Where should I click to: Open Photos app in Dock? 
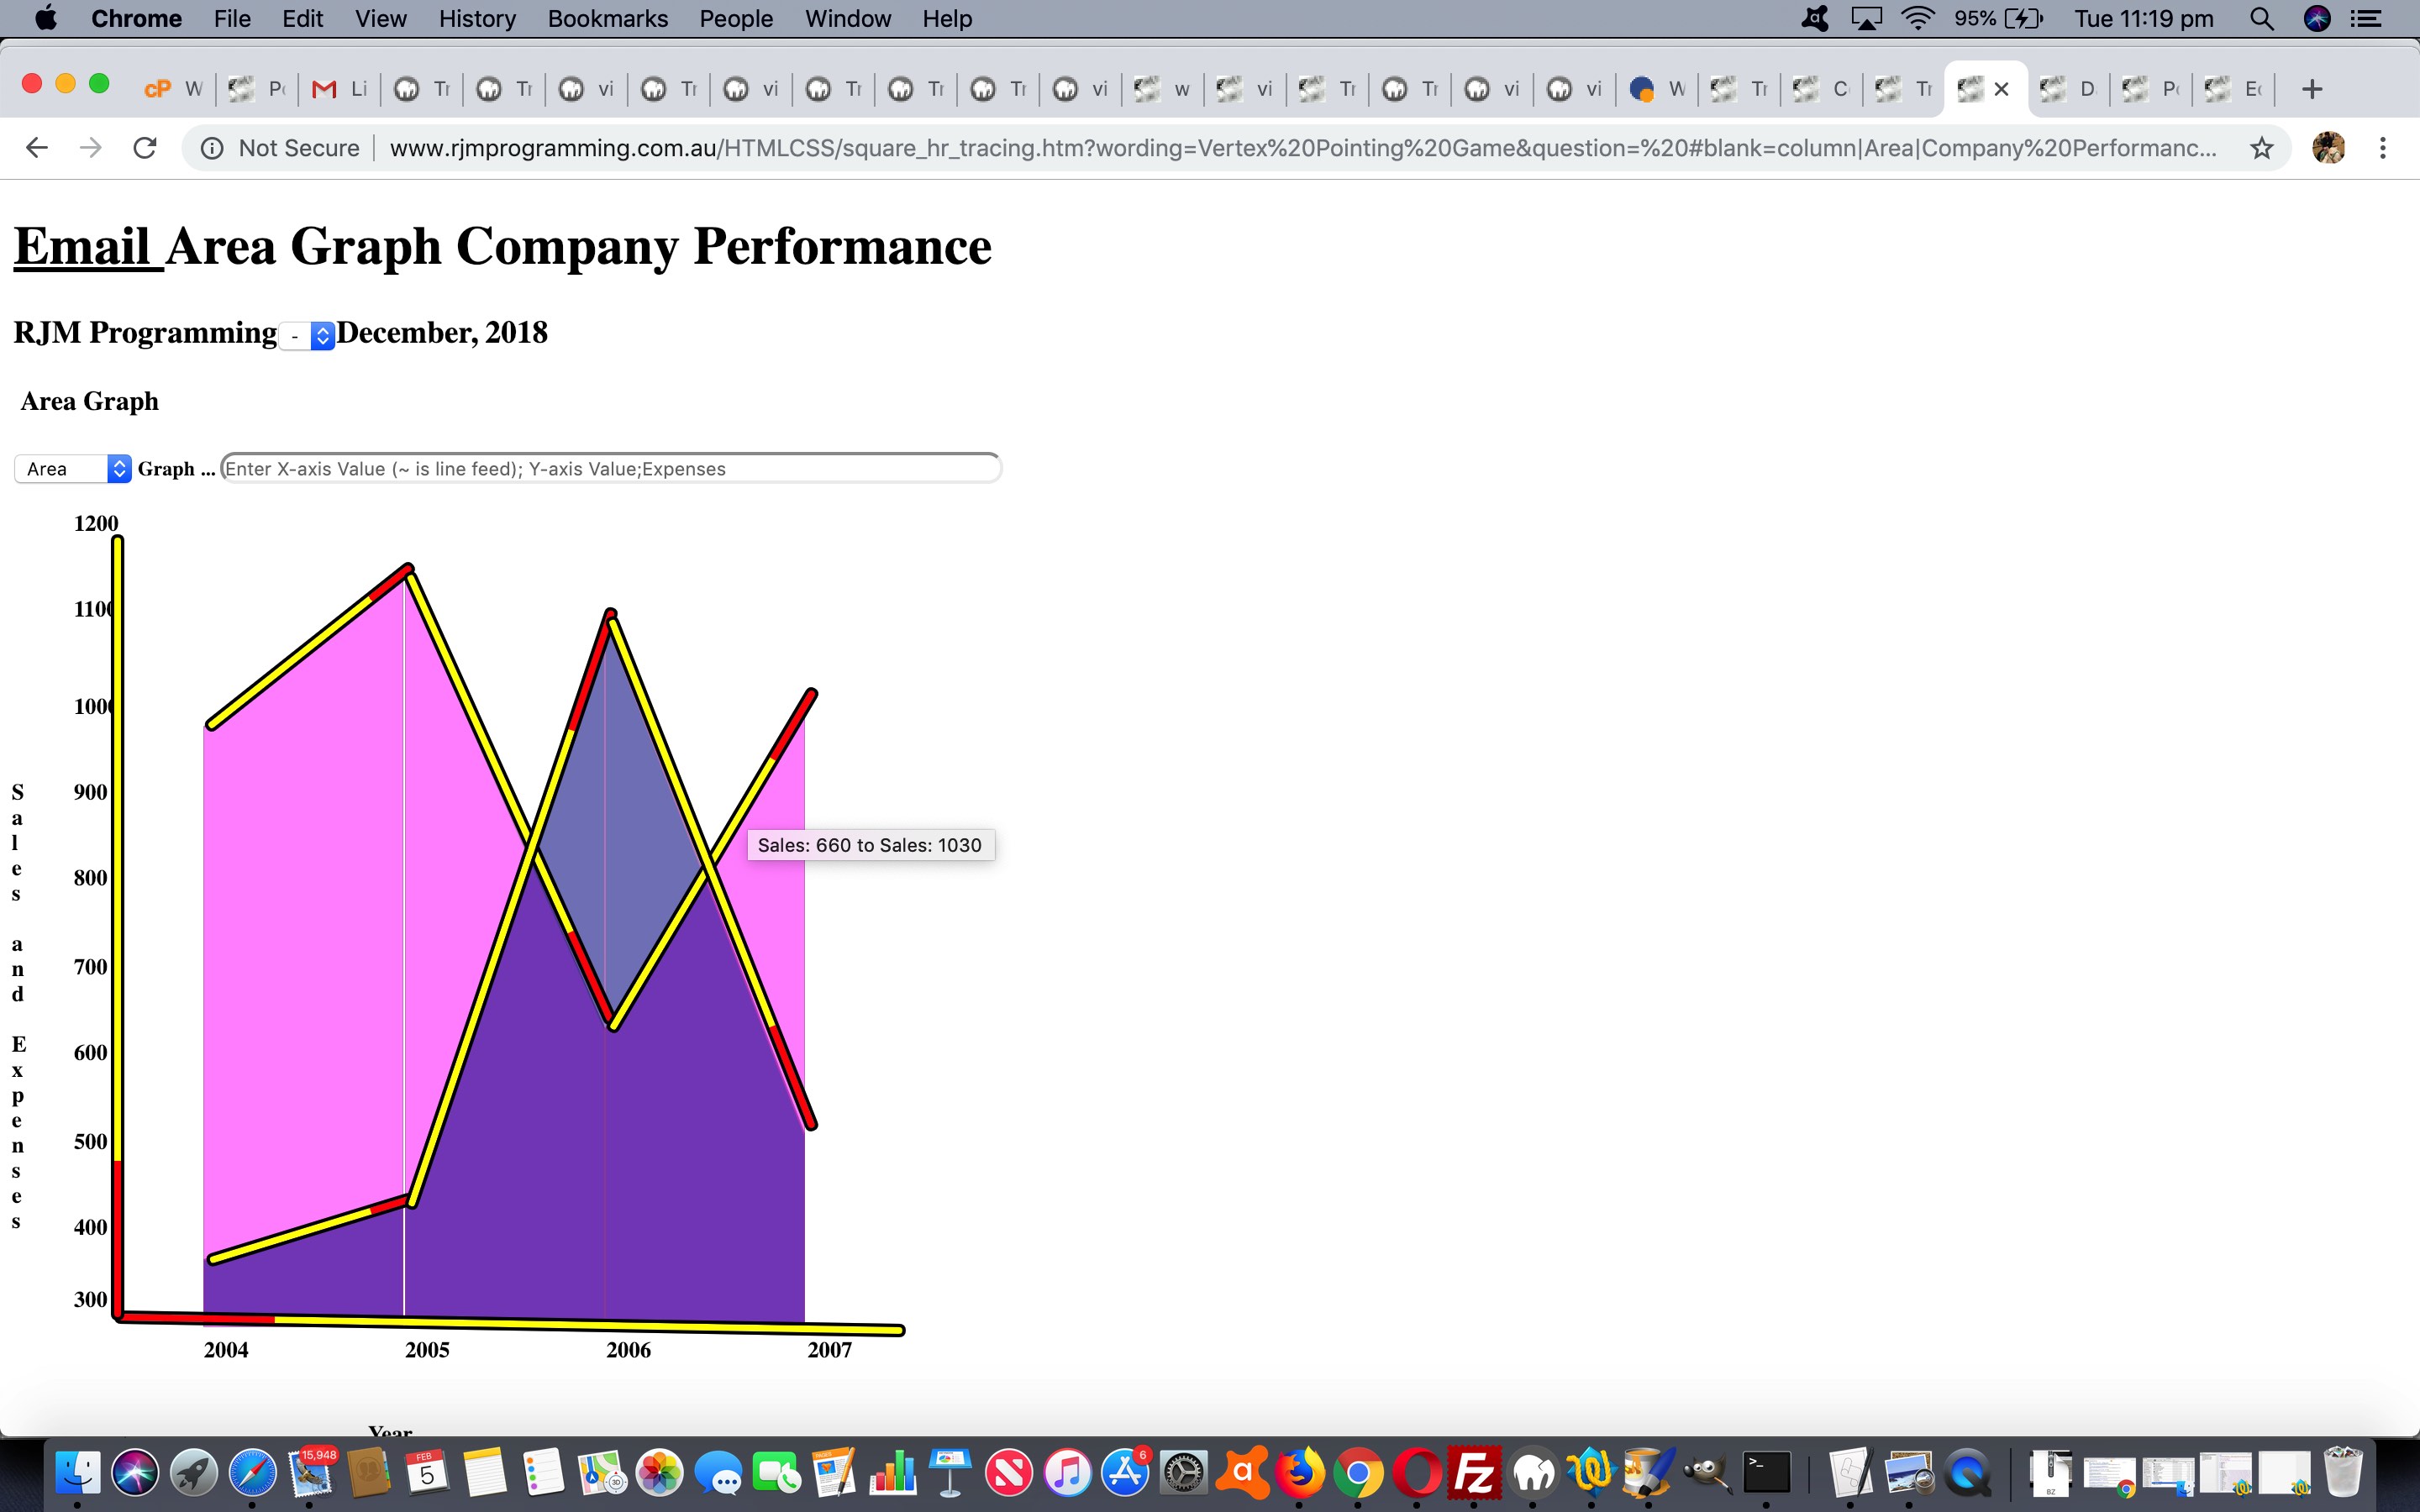pyautogui.click(x=660, y=1472)
